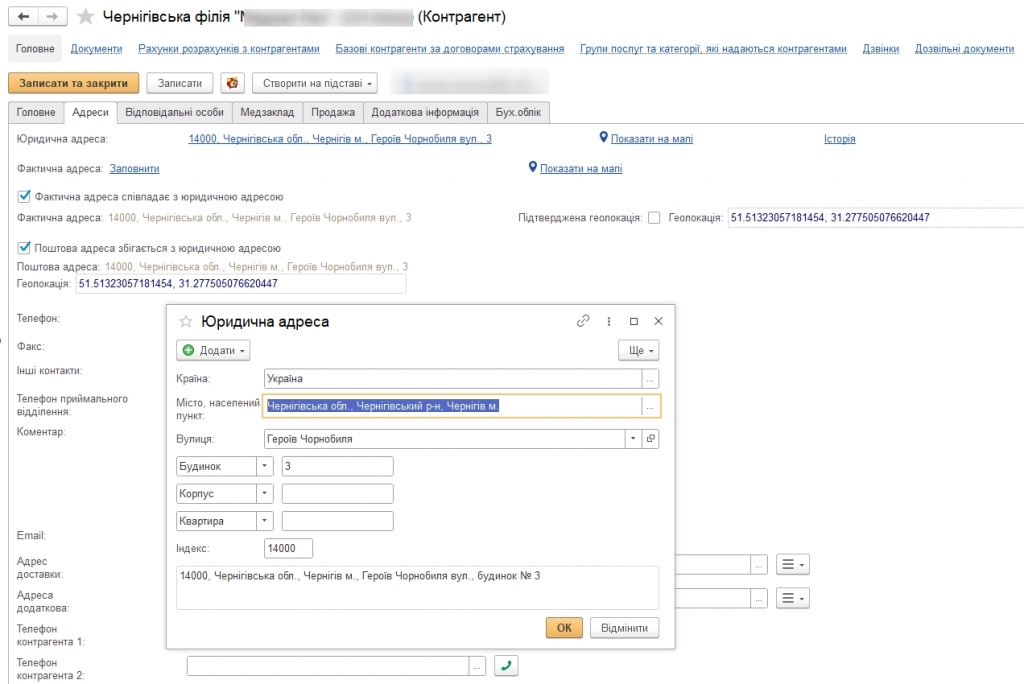Click the open-form icon beside the Вулиця field
The width and height of the screenshot is (1024, 684).
pos(650,438)
